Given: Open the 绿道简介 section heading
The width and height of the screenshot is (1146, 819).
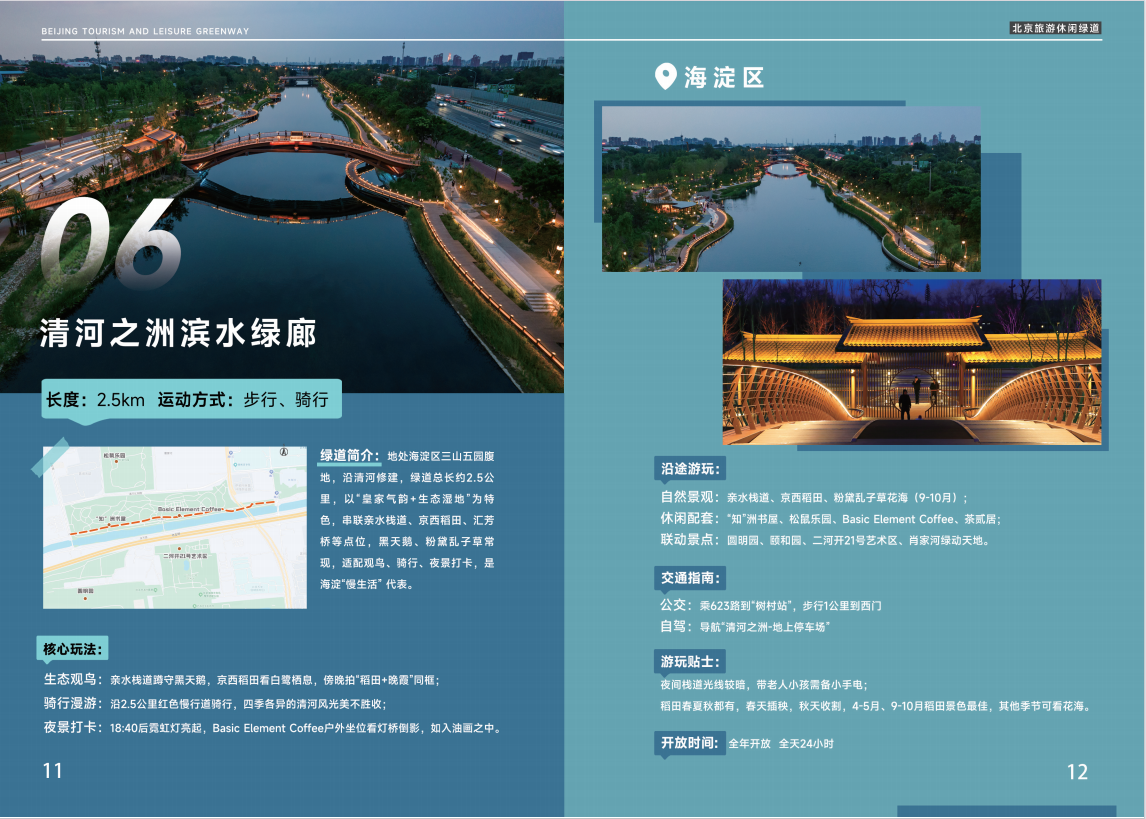Looking at the screenshot, I should [x=350, y=456].
